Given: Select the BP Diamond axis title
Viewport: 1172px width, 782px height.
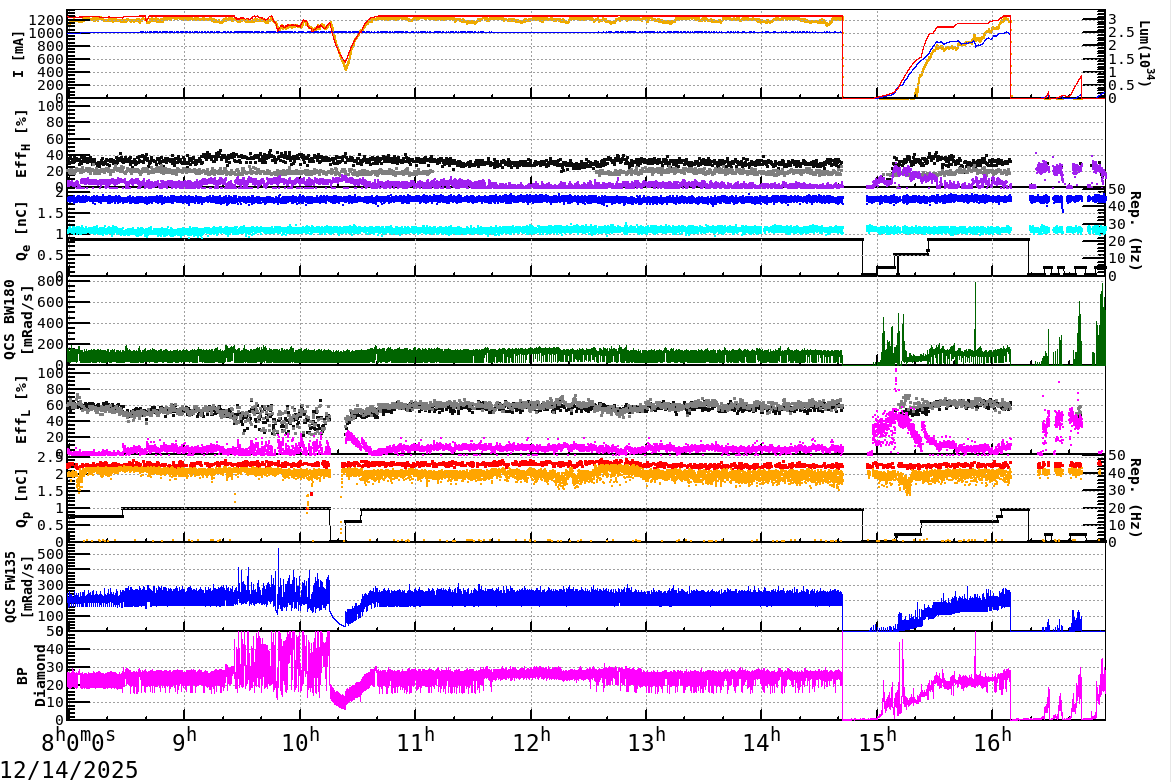Looking at the screenshot, I should pos(31,675).
